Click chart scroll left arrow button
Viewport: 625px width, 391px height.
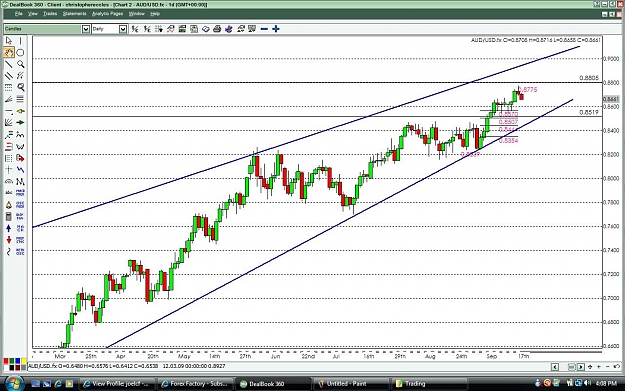(x=555, y=367)
